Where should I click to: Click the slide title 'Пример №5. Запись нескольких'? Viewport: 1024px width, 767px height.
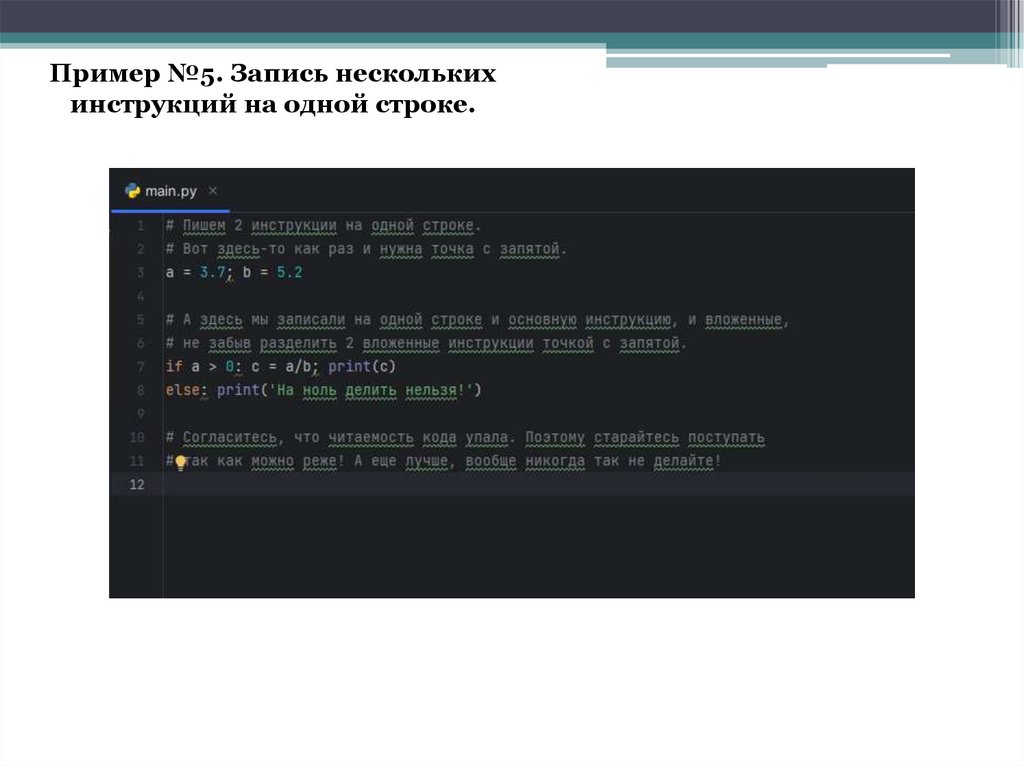pyautogui.click(x=273, y=73)
